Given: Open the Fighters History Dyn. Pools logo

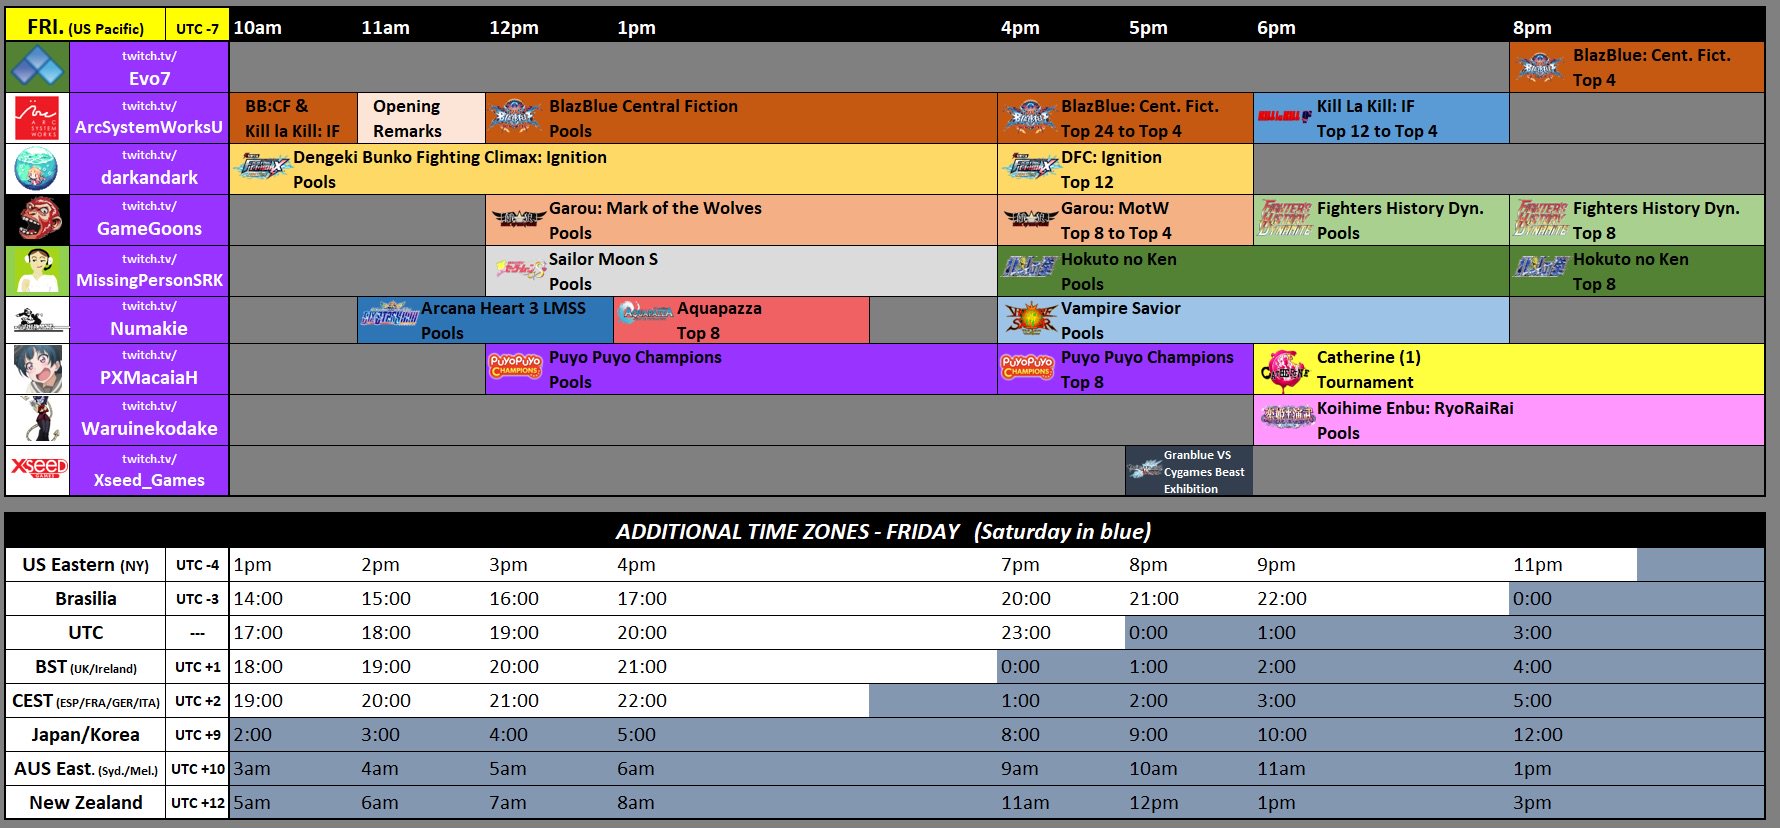Looking at the screenshot, I should 1284,219.
